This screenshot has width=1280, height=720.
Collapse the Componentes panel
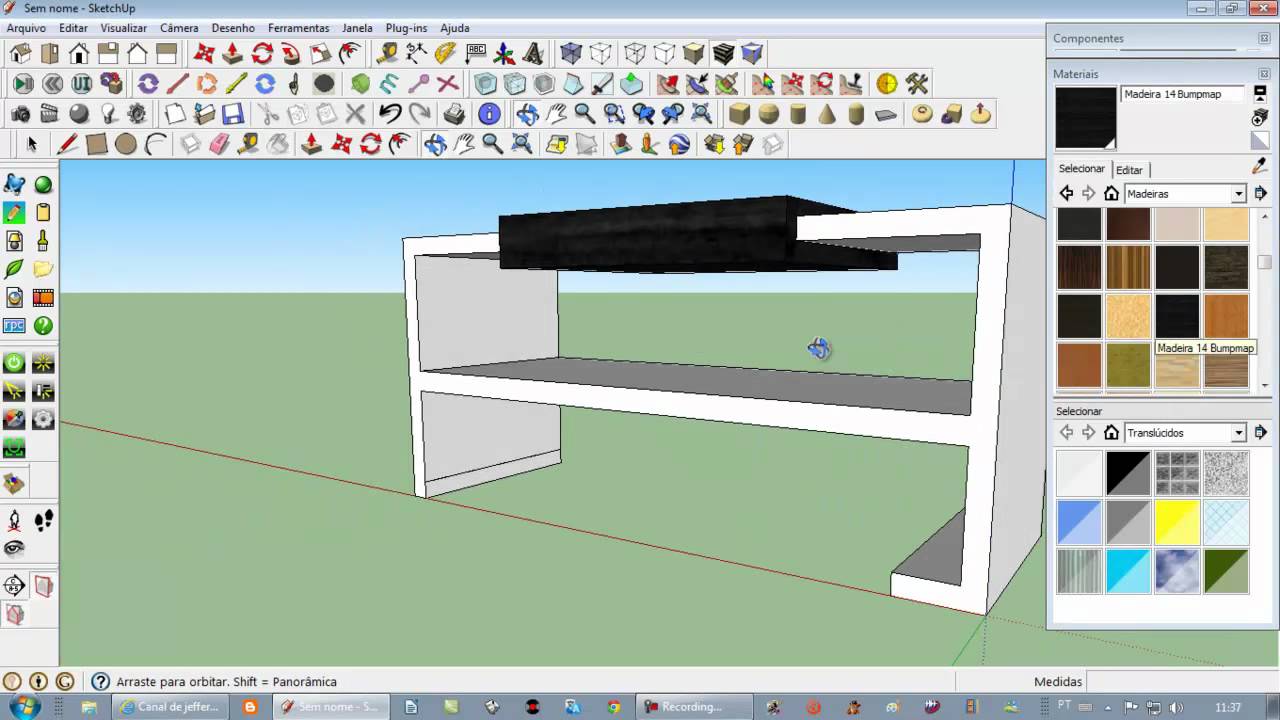pyautogui.click(x=1264, y=39)
